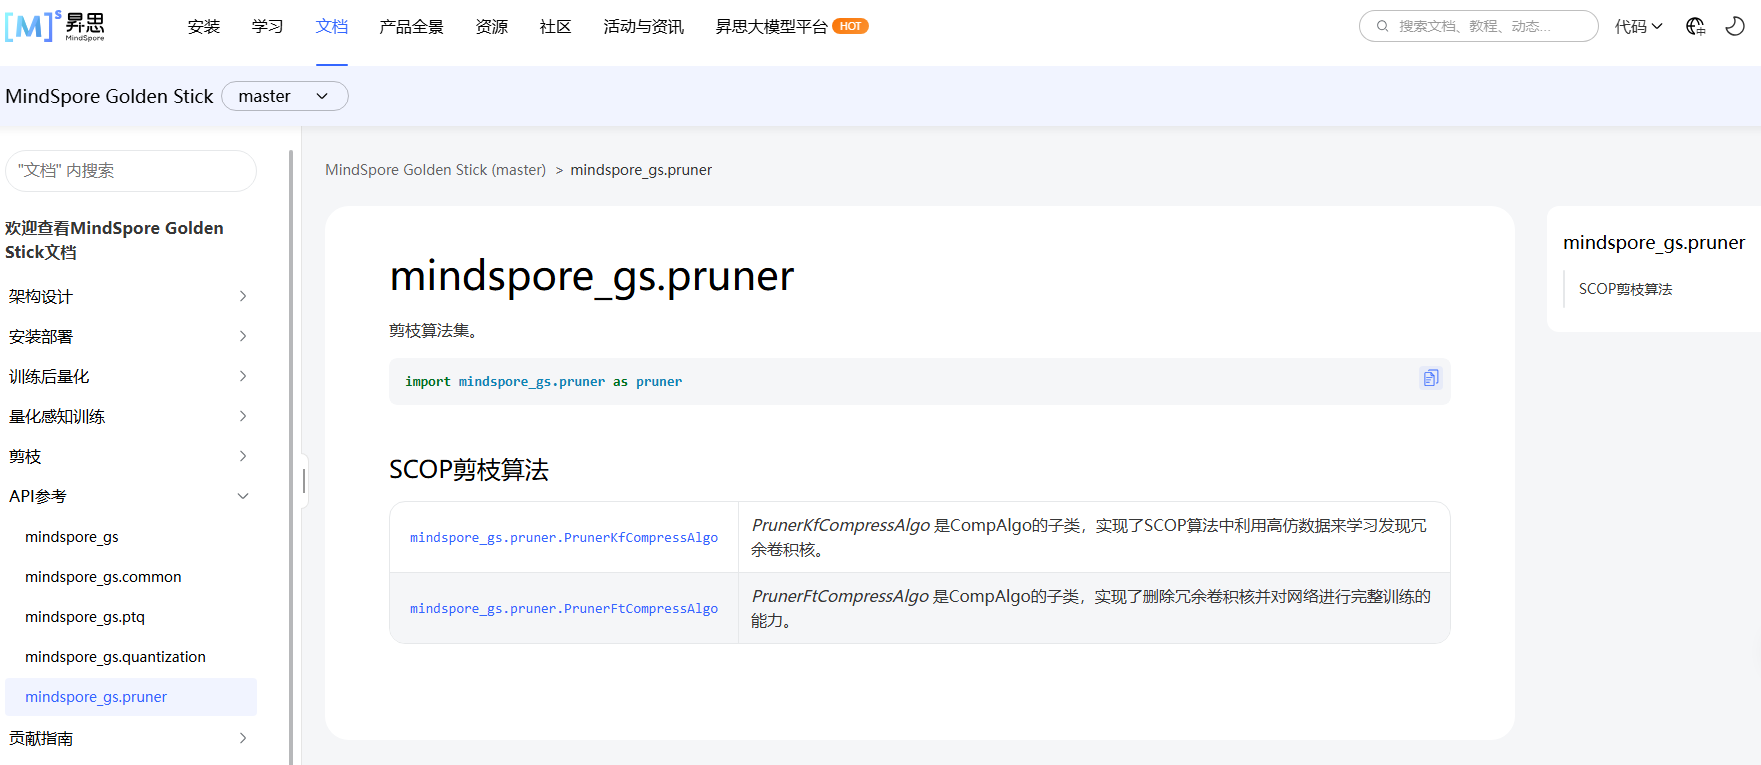Expand the 架构设计 section

[x=243, y=296]
